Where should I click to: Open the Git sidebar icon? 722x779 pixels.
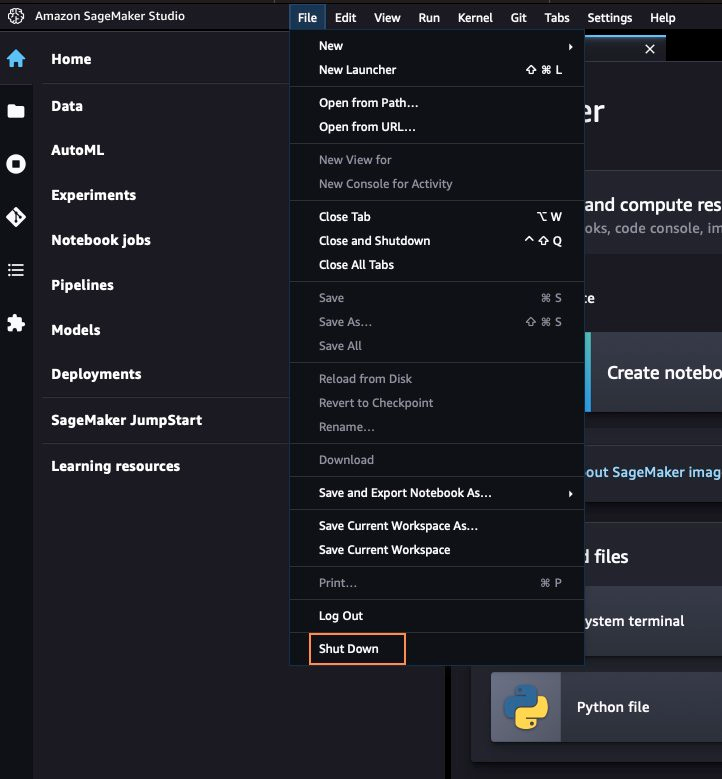point(16,217)
